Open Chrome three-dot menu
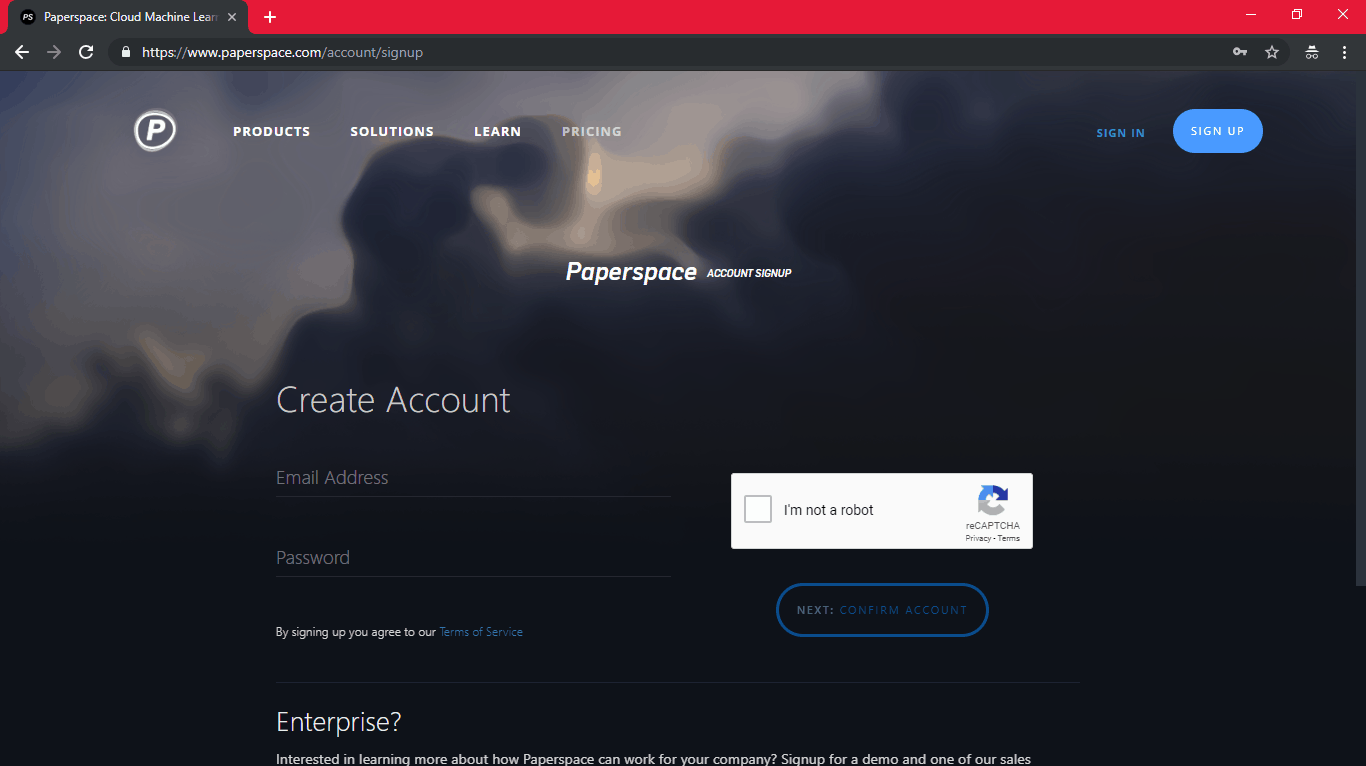 click(x=1344, y=52)
